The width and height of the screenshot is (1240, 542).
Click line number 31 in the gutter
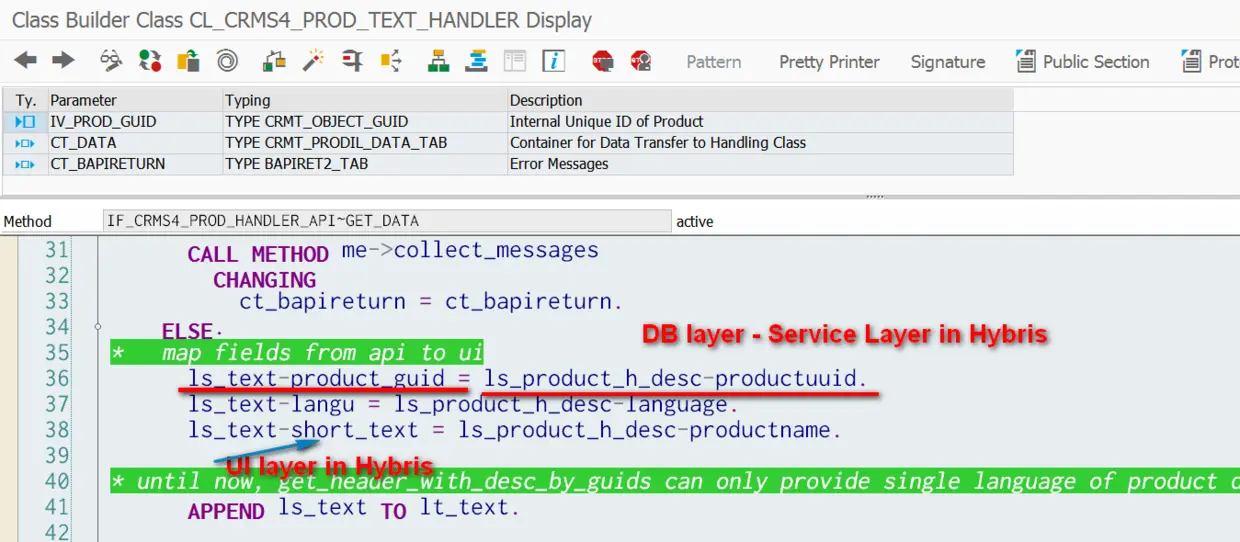(x=57, y=250)
